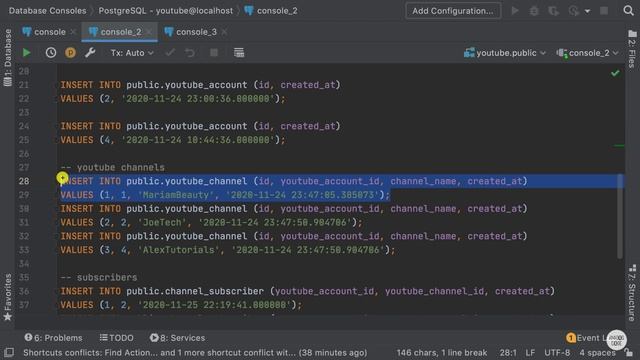Click the LF line separator indicator
Image resolution: width=640 pixels, height=360 pixels.
[530, 352]
